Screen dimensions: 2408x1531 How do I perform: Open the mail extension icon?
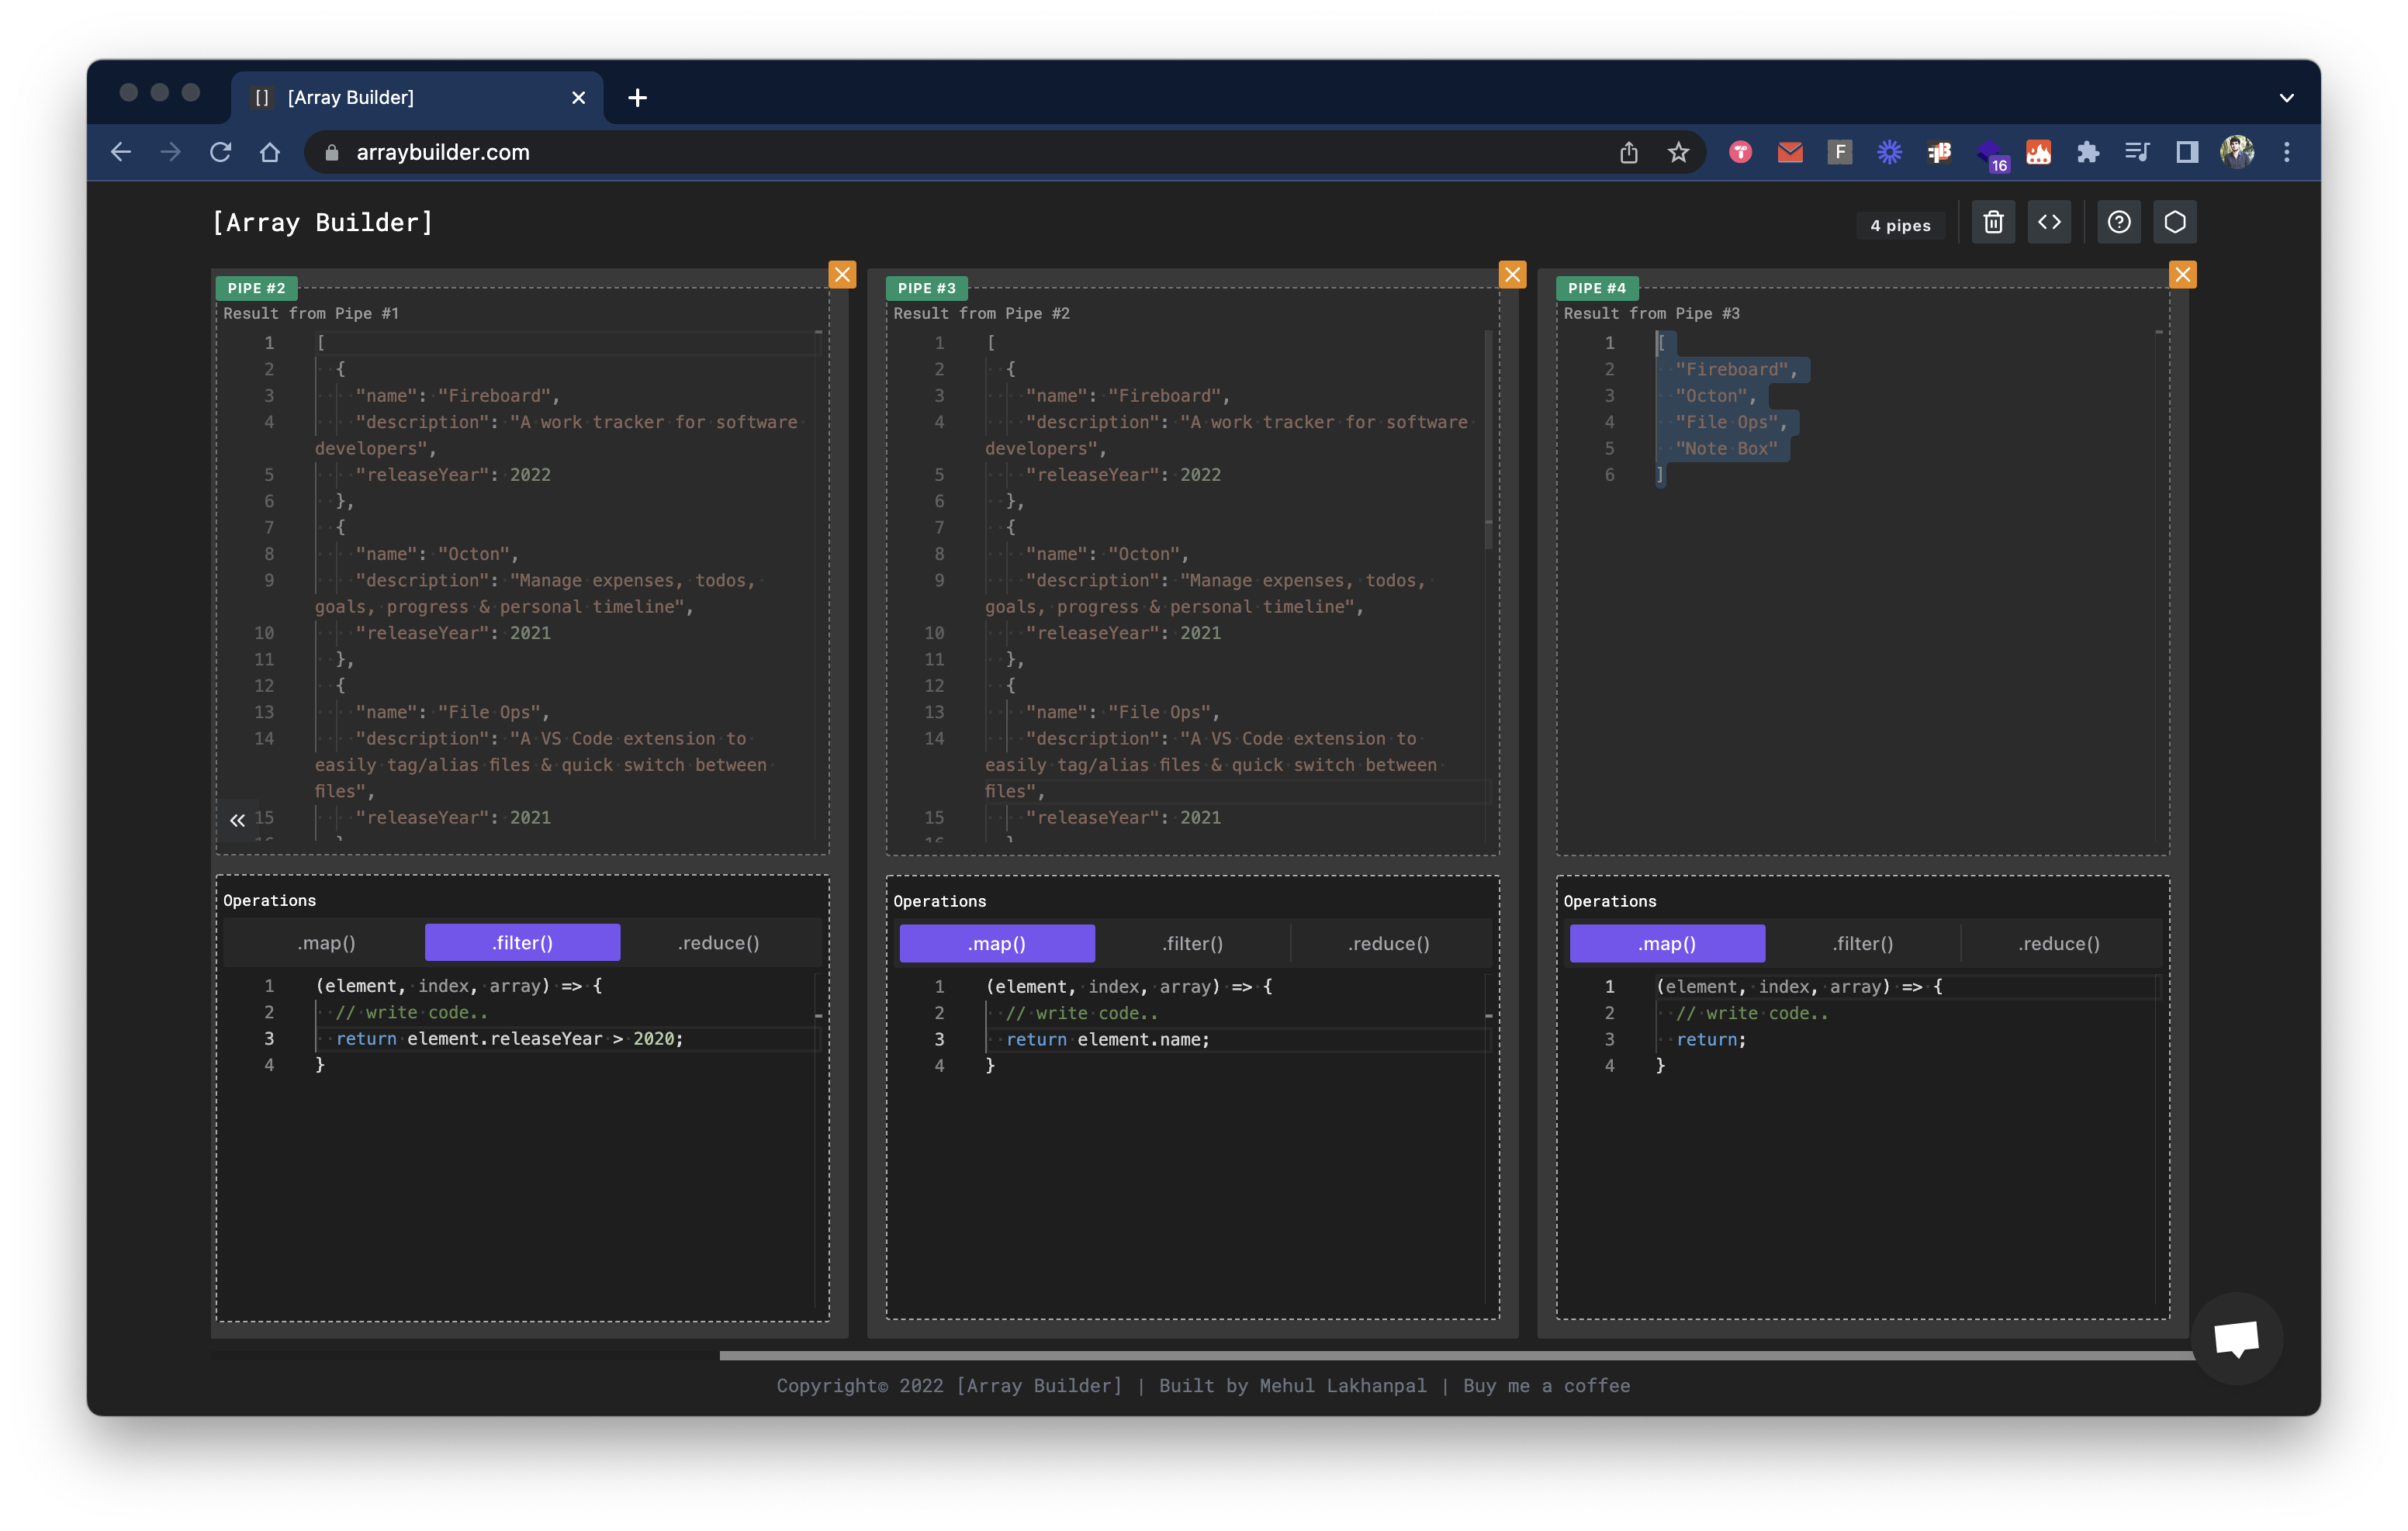point(1790,152)
